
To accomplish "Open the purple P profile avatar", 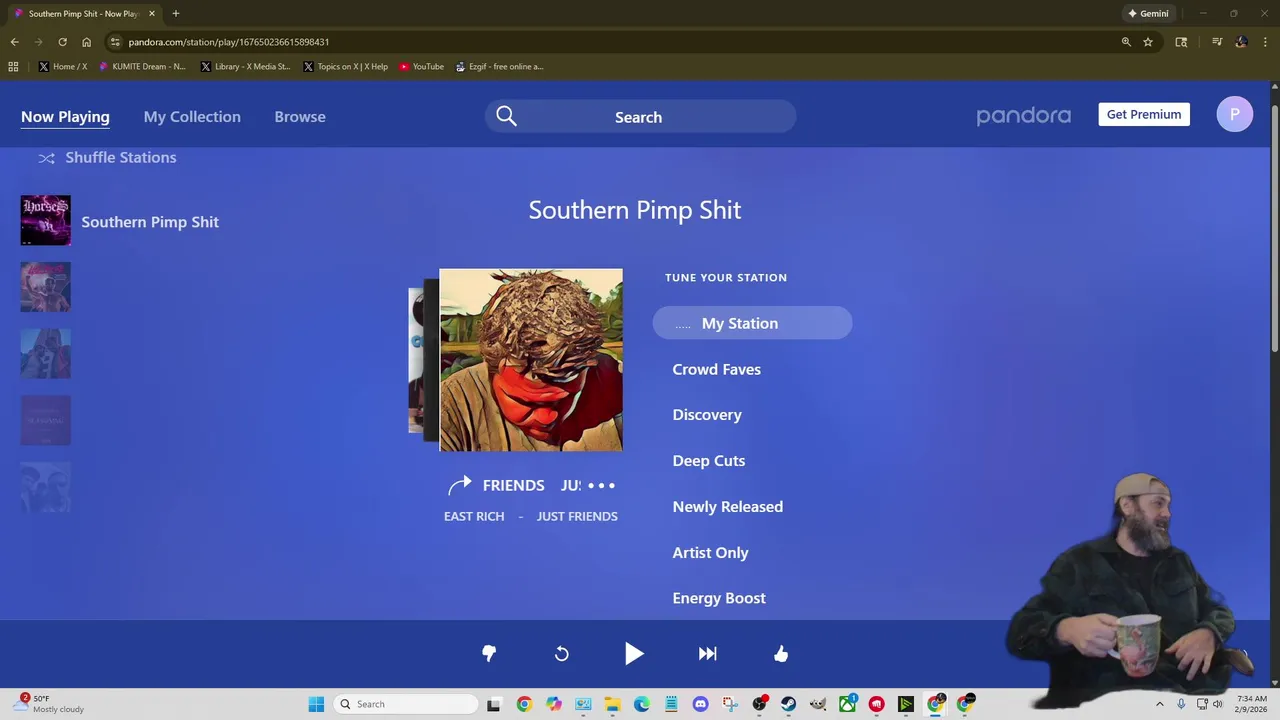I will pos(1234,114).
